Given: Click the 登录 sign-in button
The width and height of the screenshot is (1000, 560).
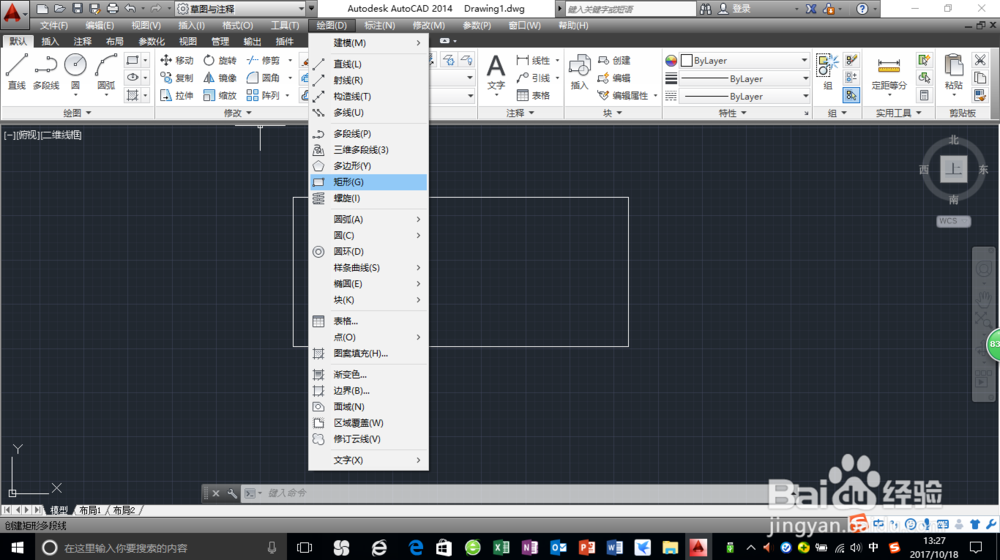Looking at the screenshot, I should click(x=735, y=9).
